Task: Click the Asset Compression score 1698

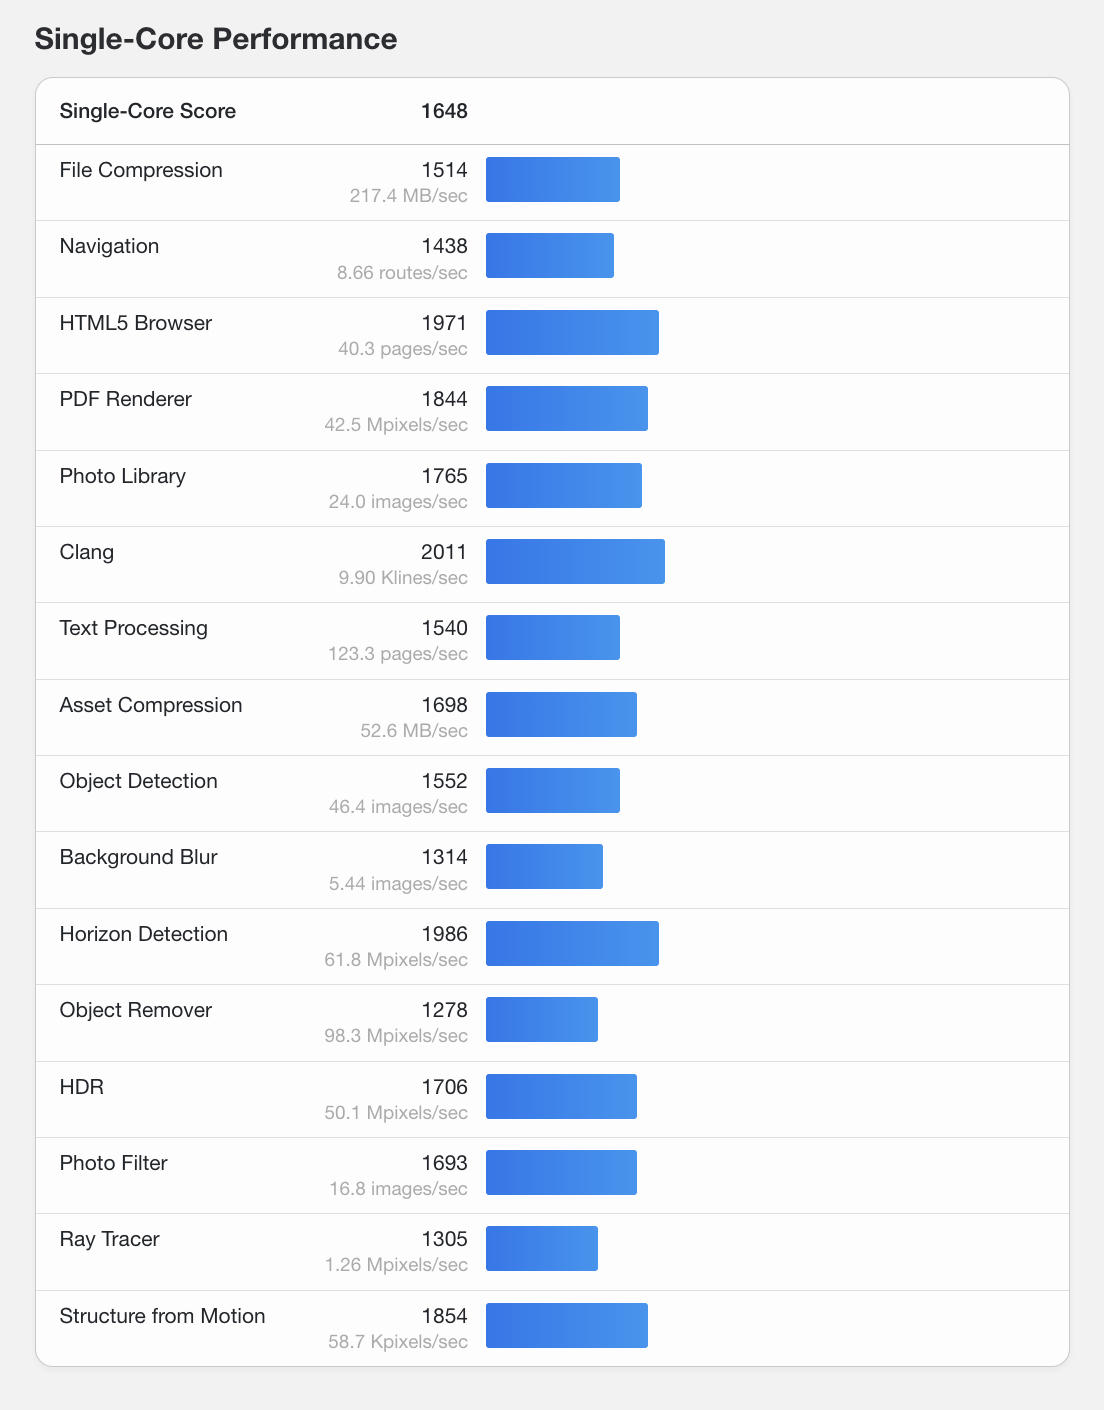Action: 444,705
